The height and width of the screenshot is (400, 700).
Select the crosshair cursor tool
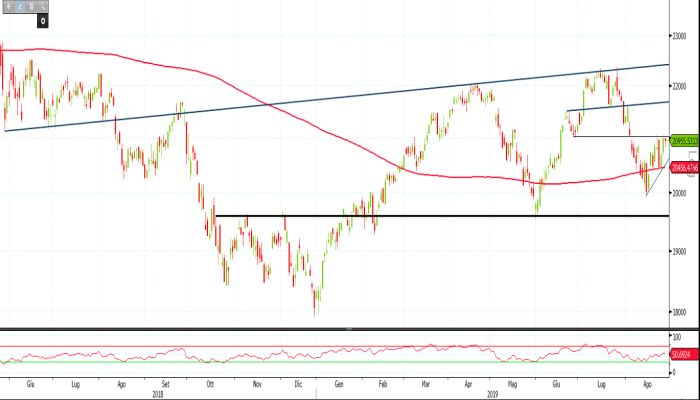(8, 6)
